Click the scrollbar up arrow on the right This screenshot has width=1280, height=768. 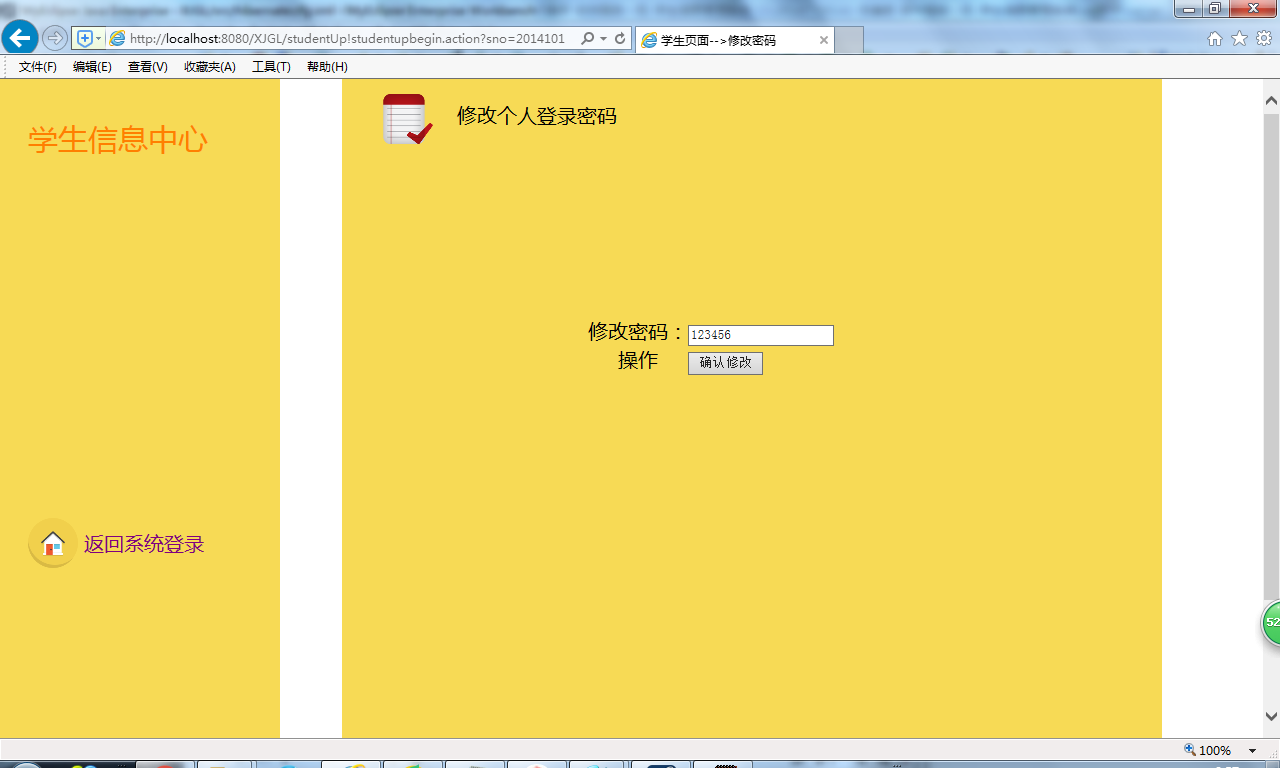[x=1271, y=100]
